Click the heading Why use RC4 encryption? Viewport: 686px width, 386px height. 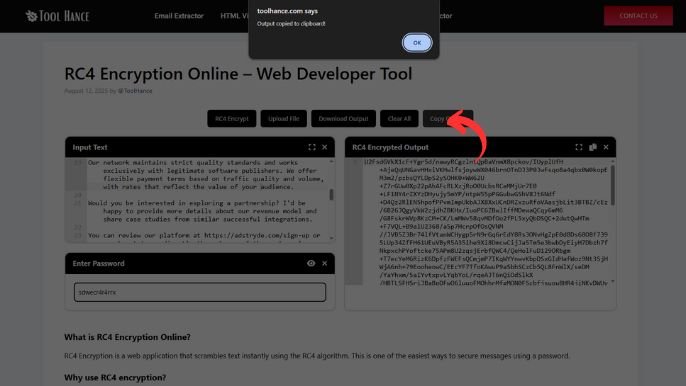(115, 377)
